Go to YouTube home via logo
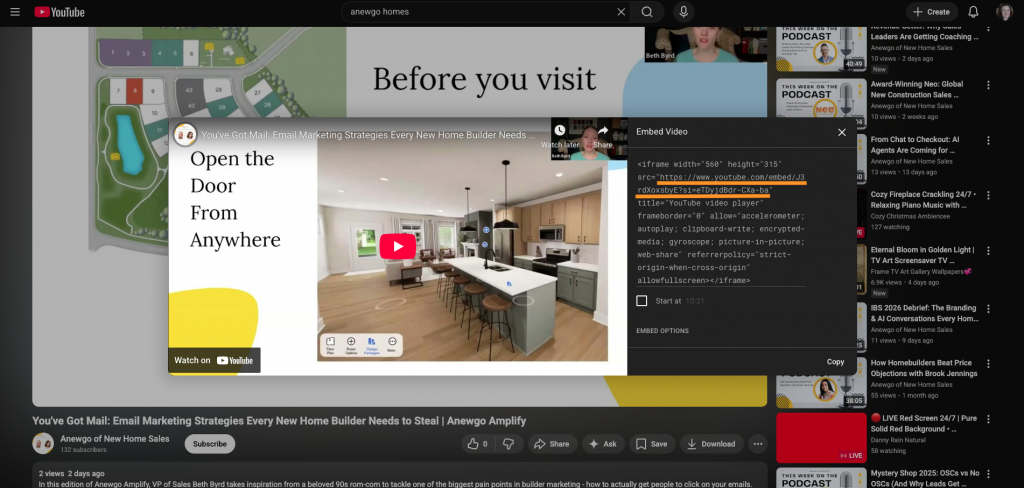Image resolution: width=1024 pixels, height=488 pixels. 60,12
